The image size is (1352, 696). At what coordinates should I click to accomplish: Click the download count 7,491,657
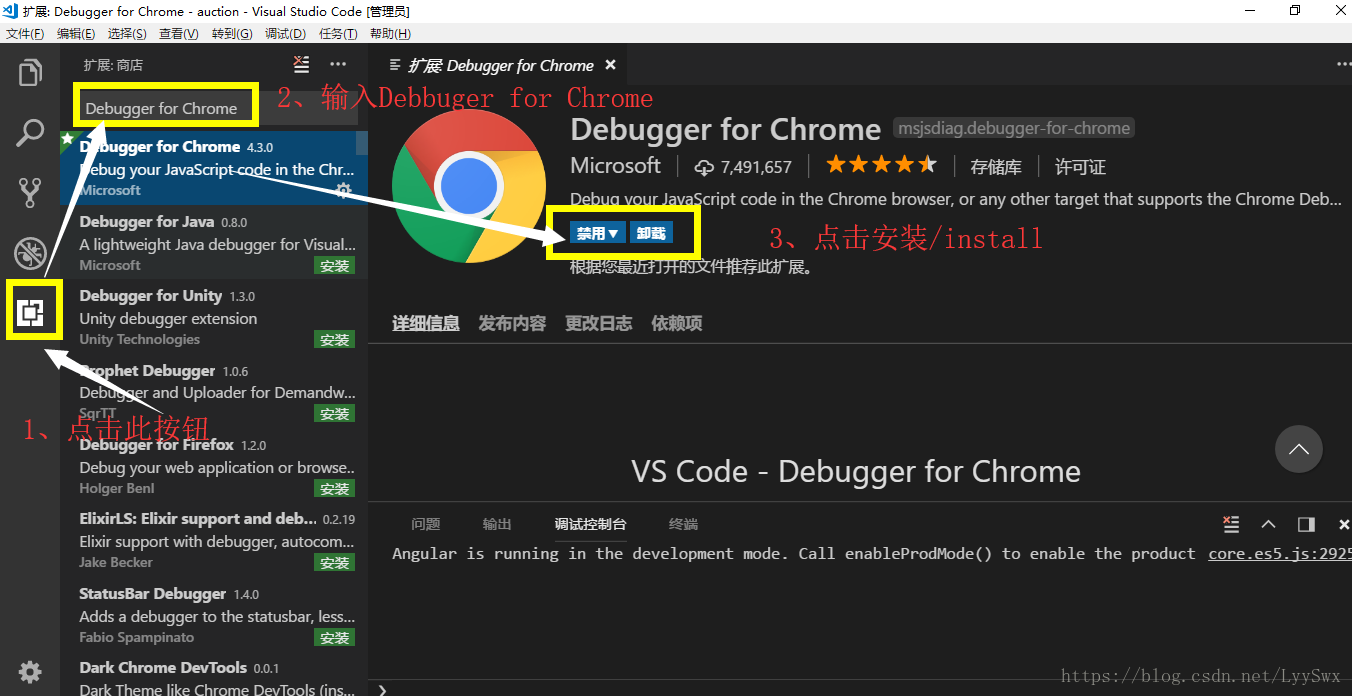[x=743, y=167]
